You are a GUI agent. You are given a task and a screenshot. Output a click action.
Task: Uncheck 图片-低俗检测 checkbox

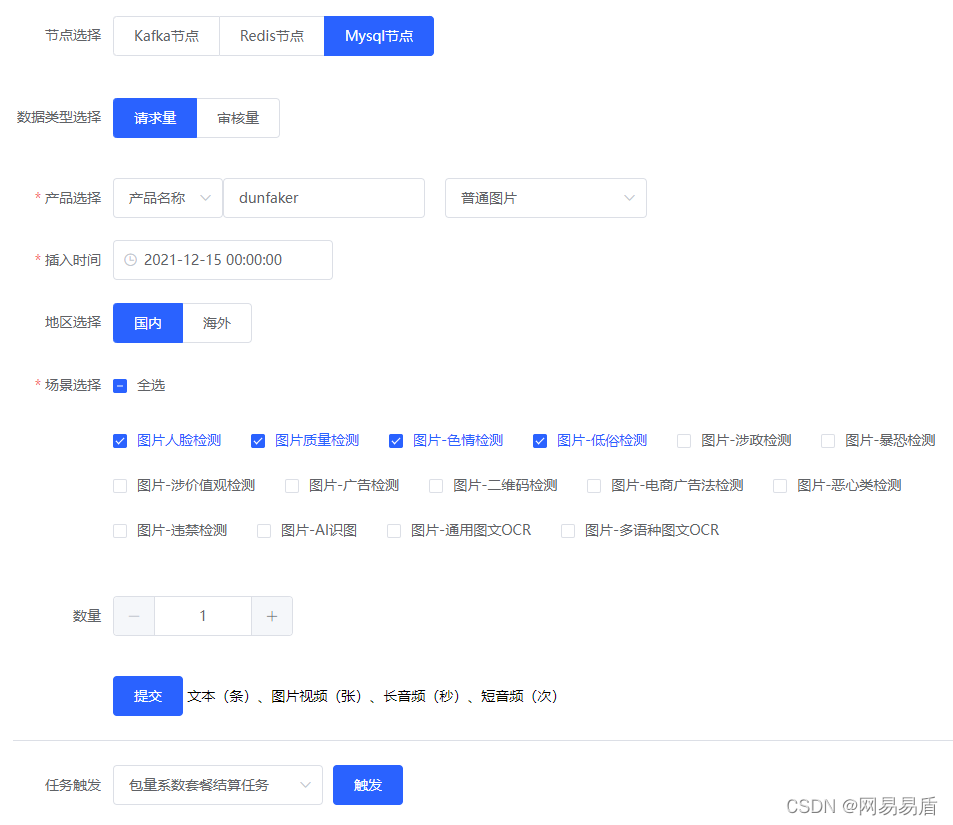pos(540,441)
